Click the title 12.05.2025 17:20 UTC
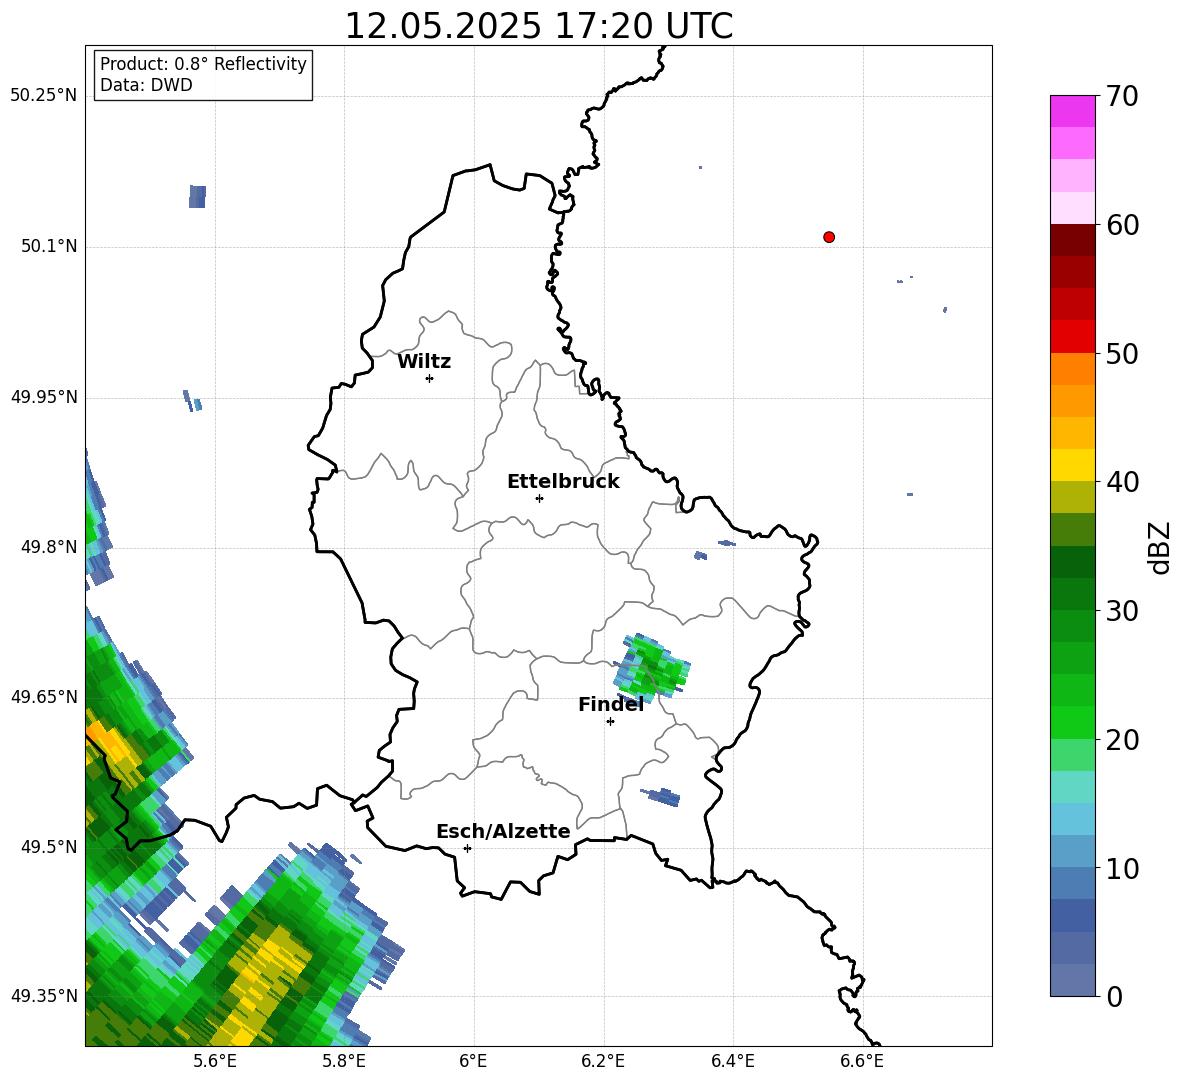Image resolution: width=1184 pixels, height=1081 pixels. pos(538,26)
